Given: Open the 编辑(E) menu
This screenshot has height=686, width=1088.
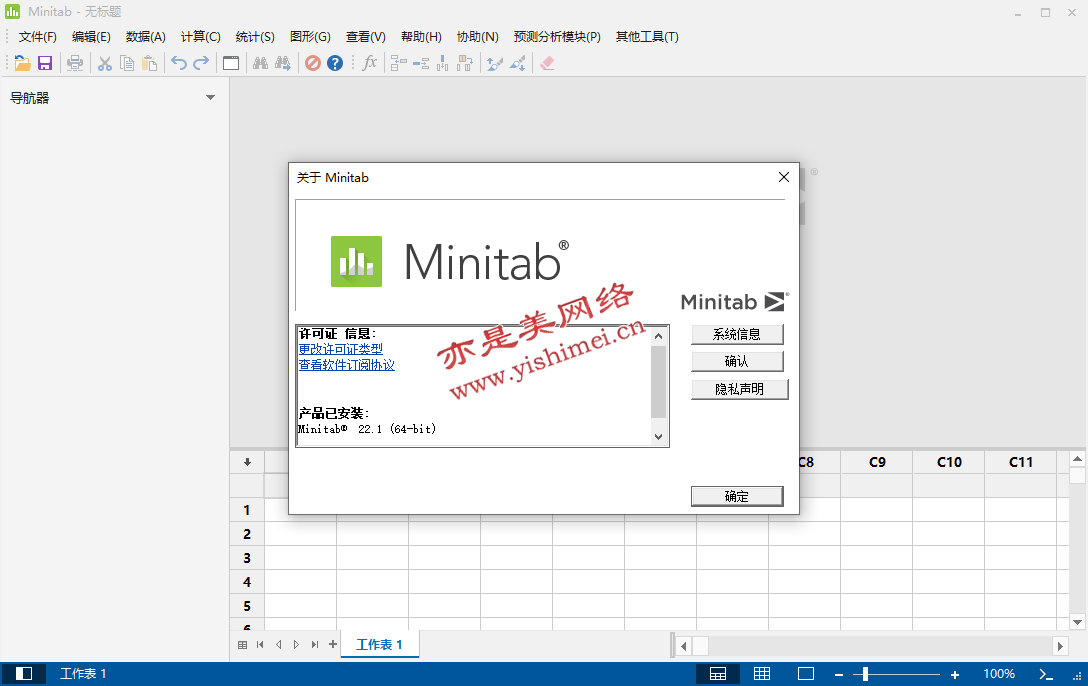Looking at the screenshot, I should tap(91, 37).
